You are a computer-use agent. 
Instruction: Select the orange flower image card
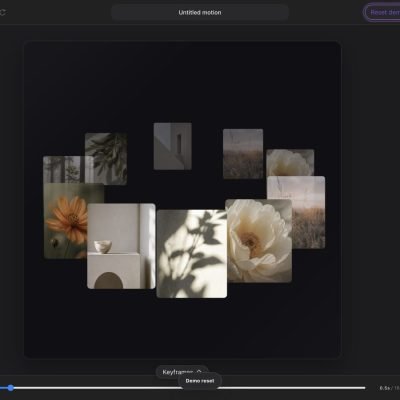click(65, 221)
